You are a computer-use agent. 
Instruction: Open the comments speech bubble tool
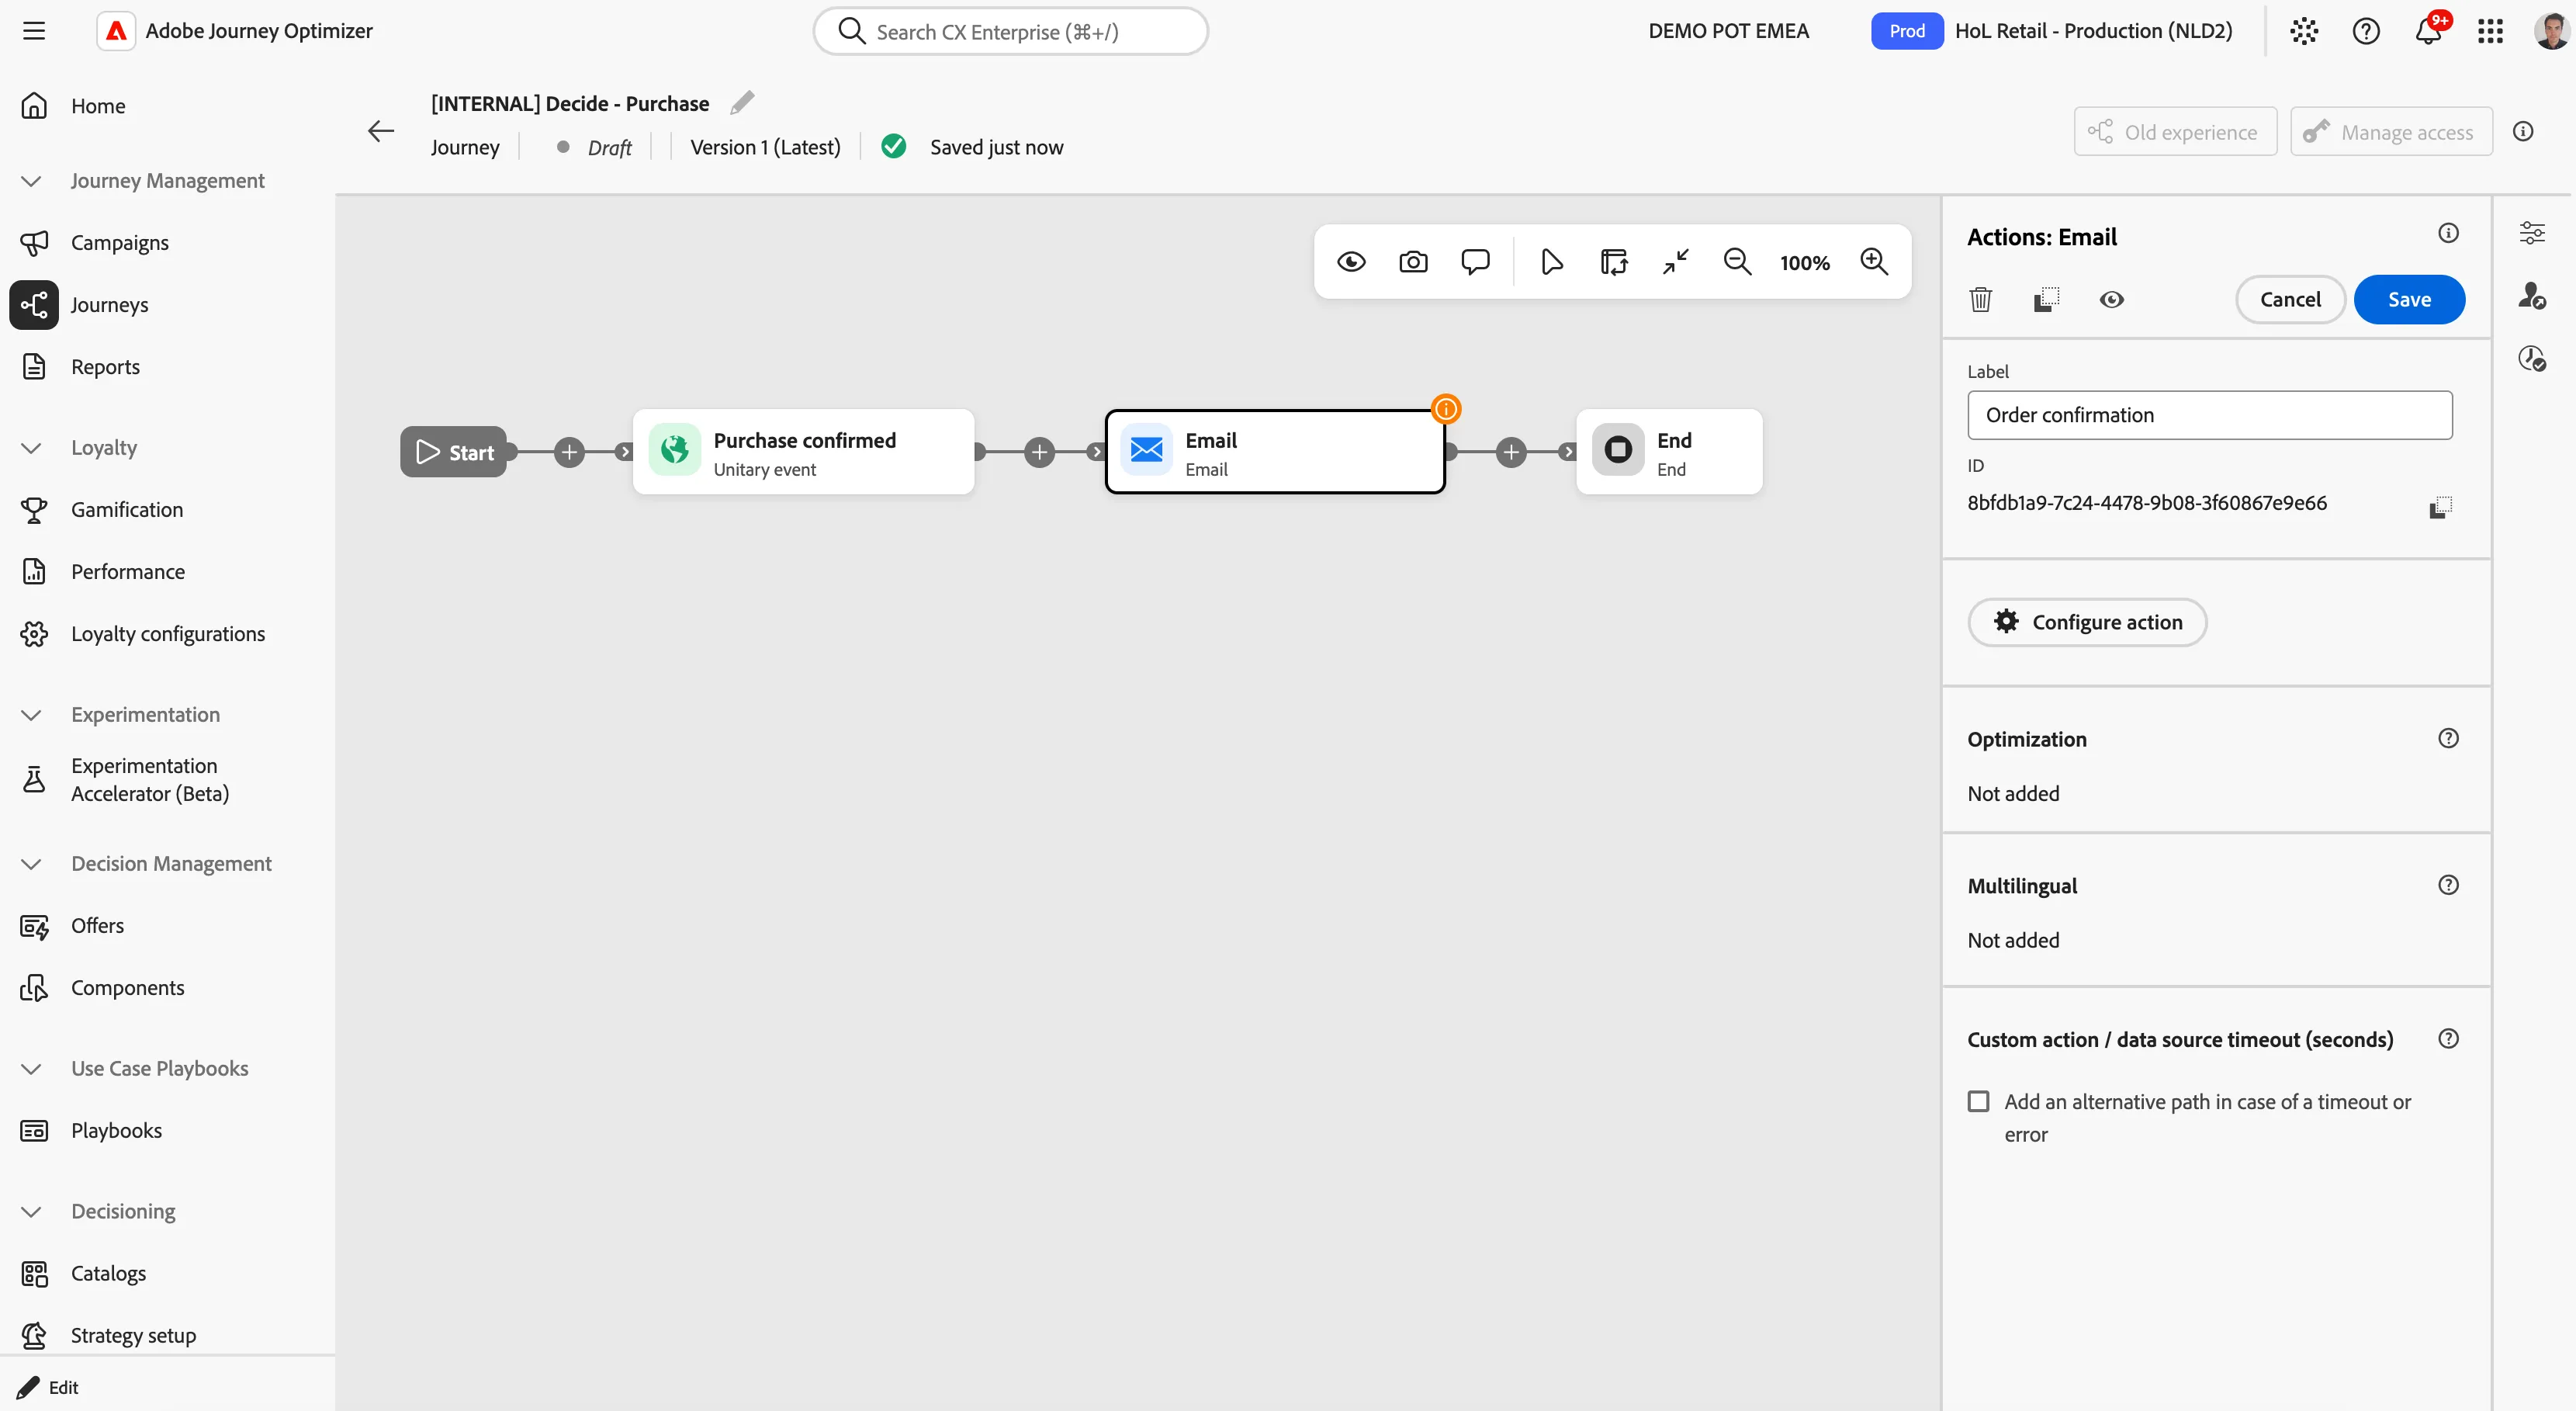point(1475,262)
